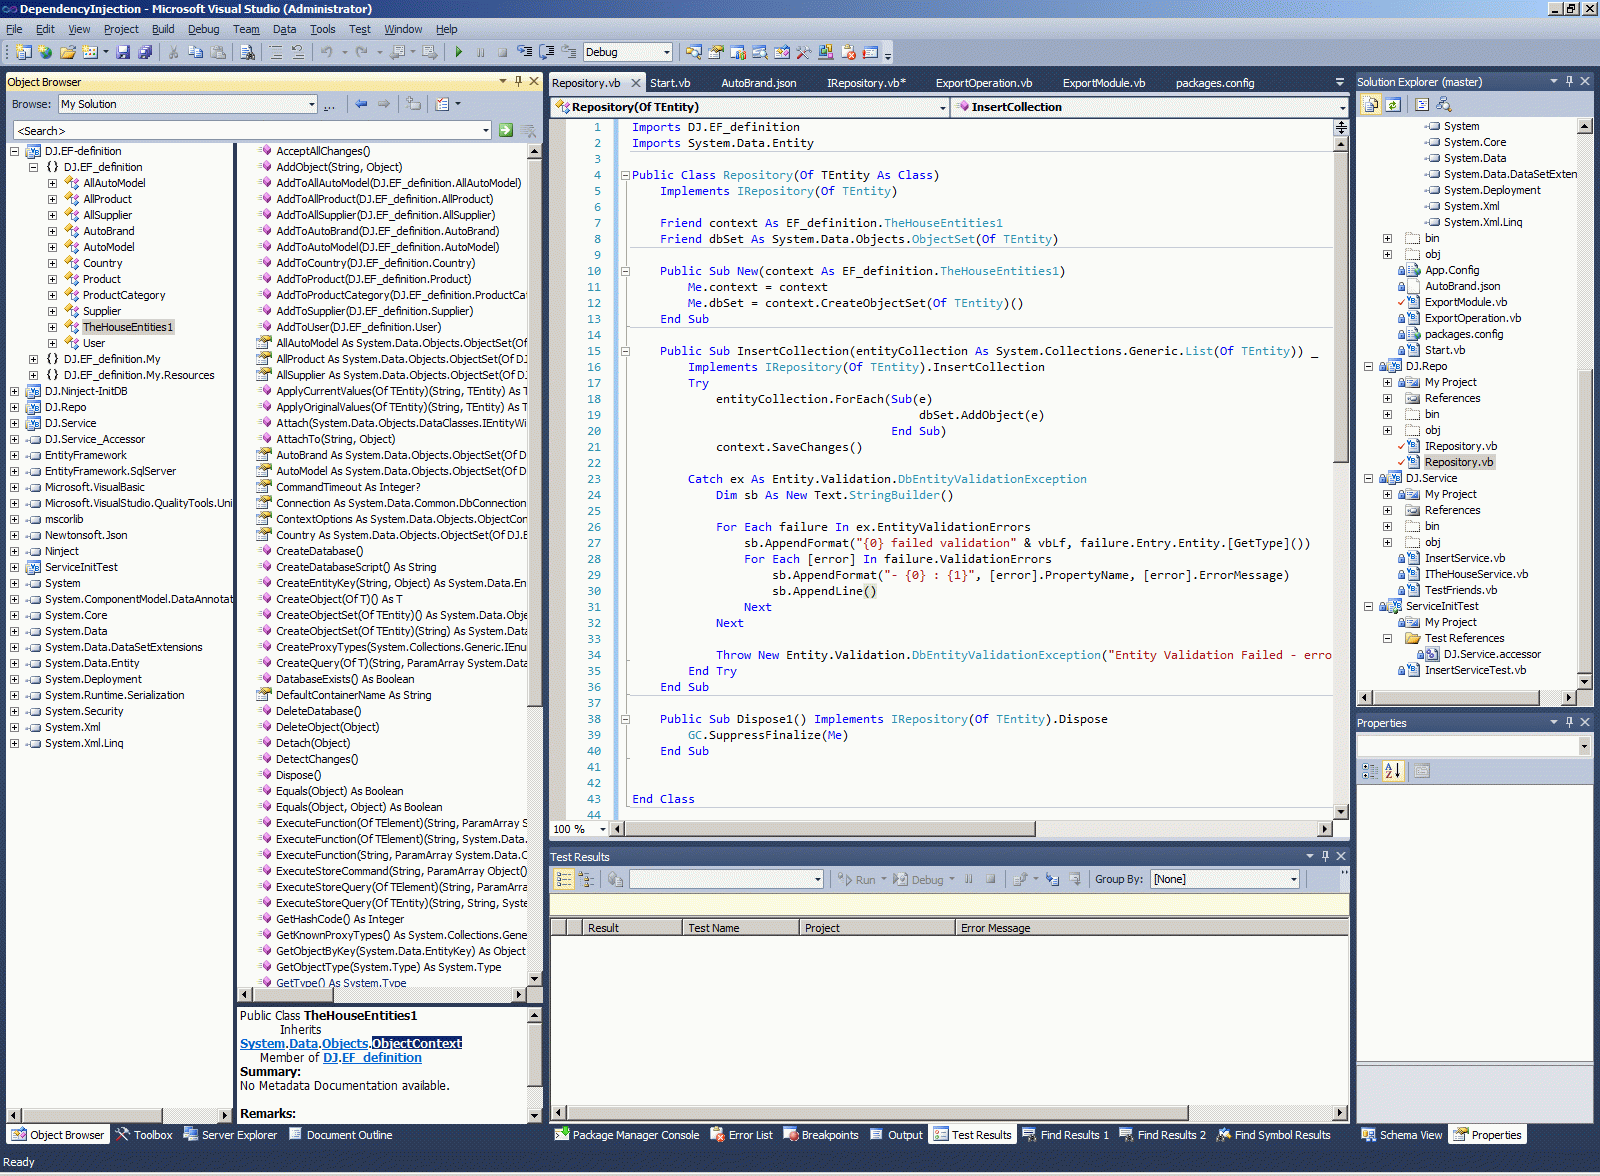Click the Alphabetical sort icon in Properties
Screen dimensions: 1600x1176
[x=1393, y=771]
